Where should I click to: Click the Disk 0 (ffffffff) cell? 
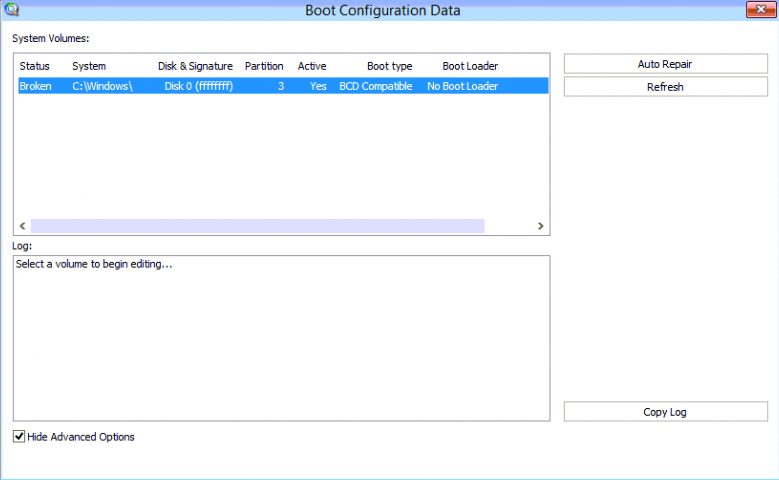tap(199, 87)
